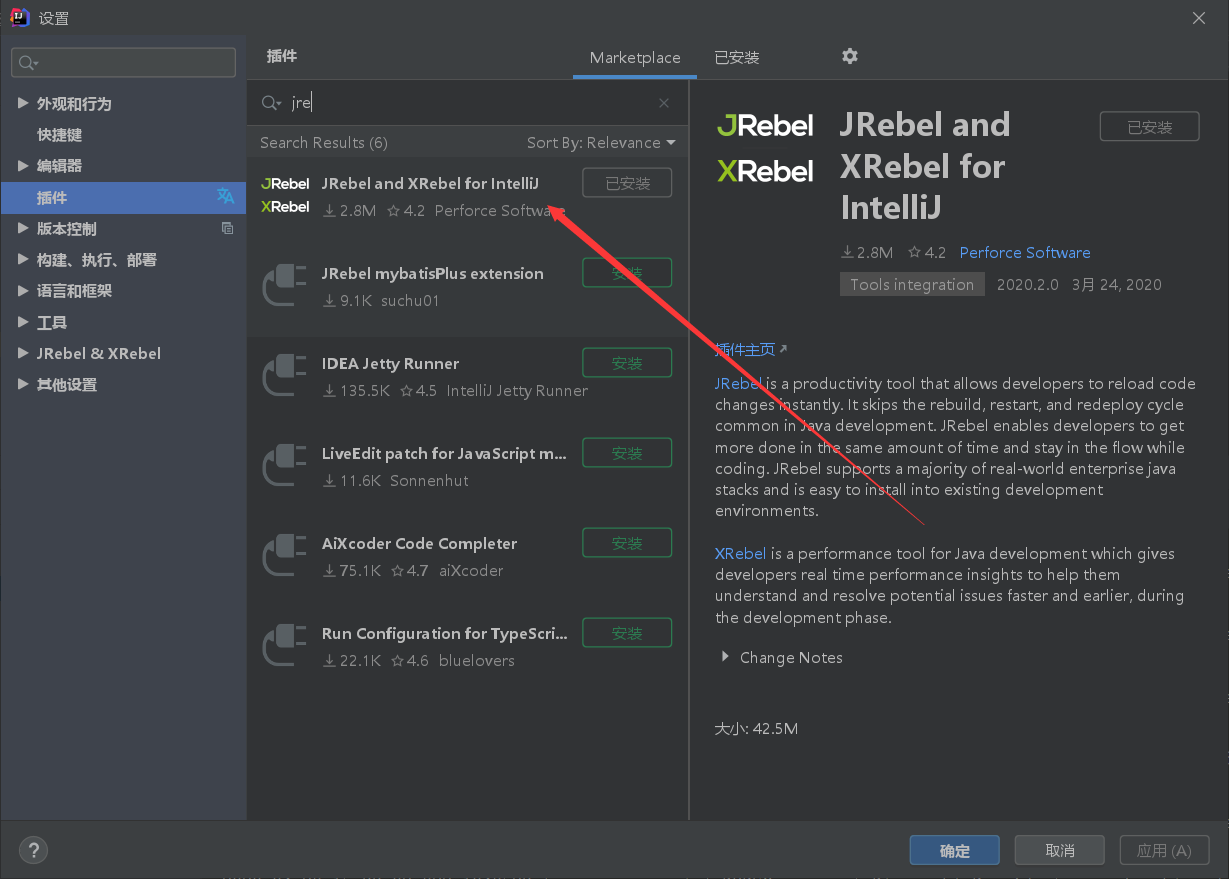Image resolution: width=1229 pixels, height=879 pixels.
Task: Expand the 版本控制 settings node
Action: tap(23, 228)
